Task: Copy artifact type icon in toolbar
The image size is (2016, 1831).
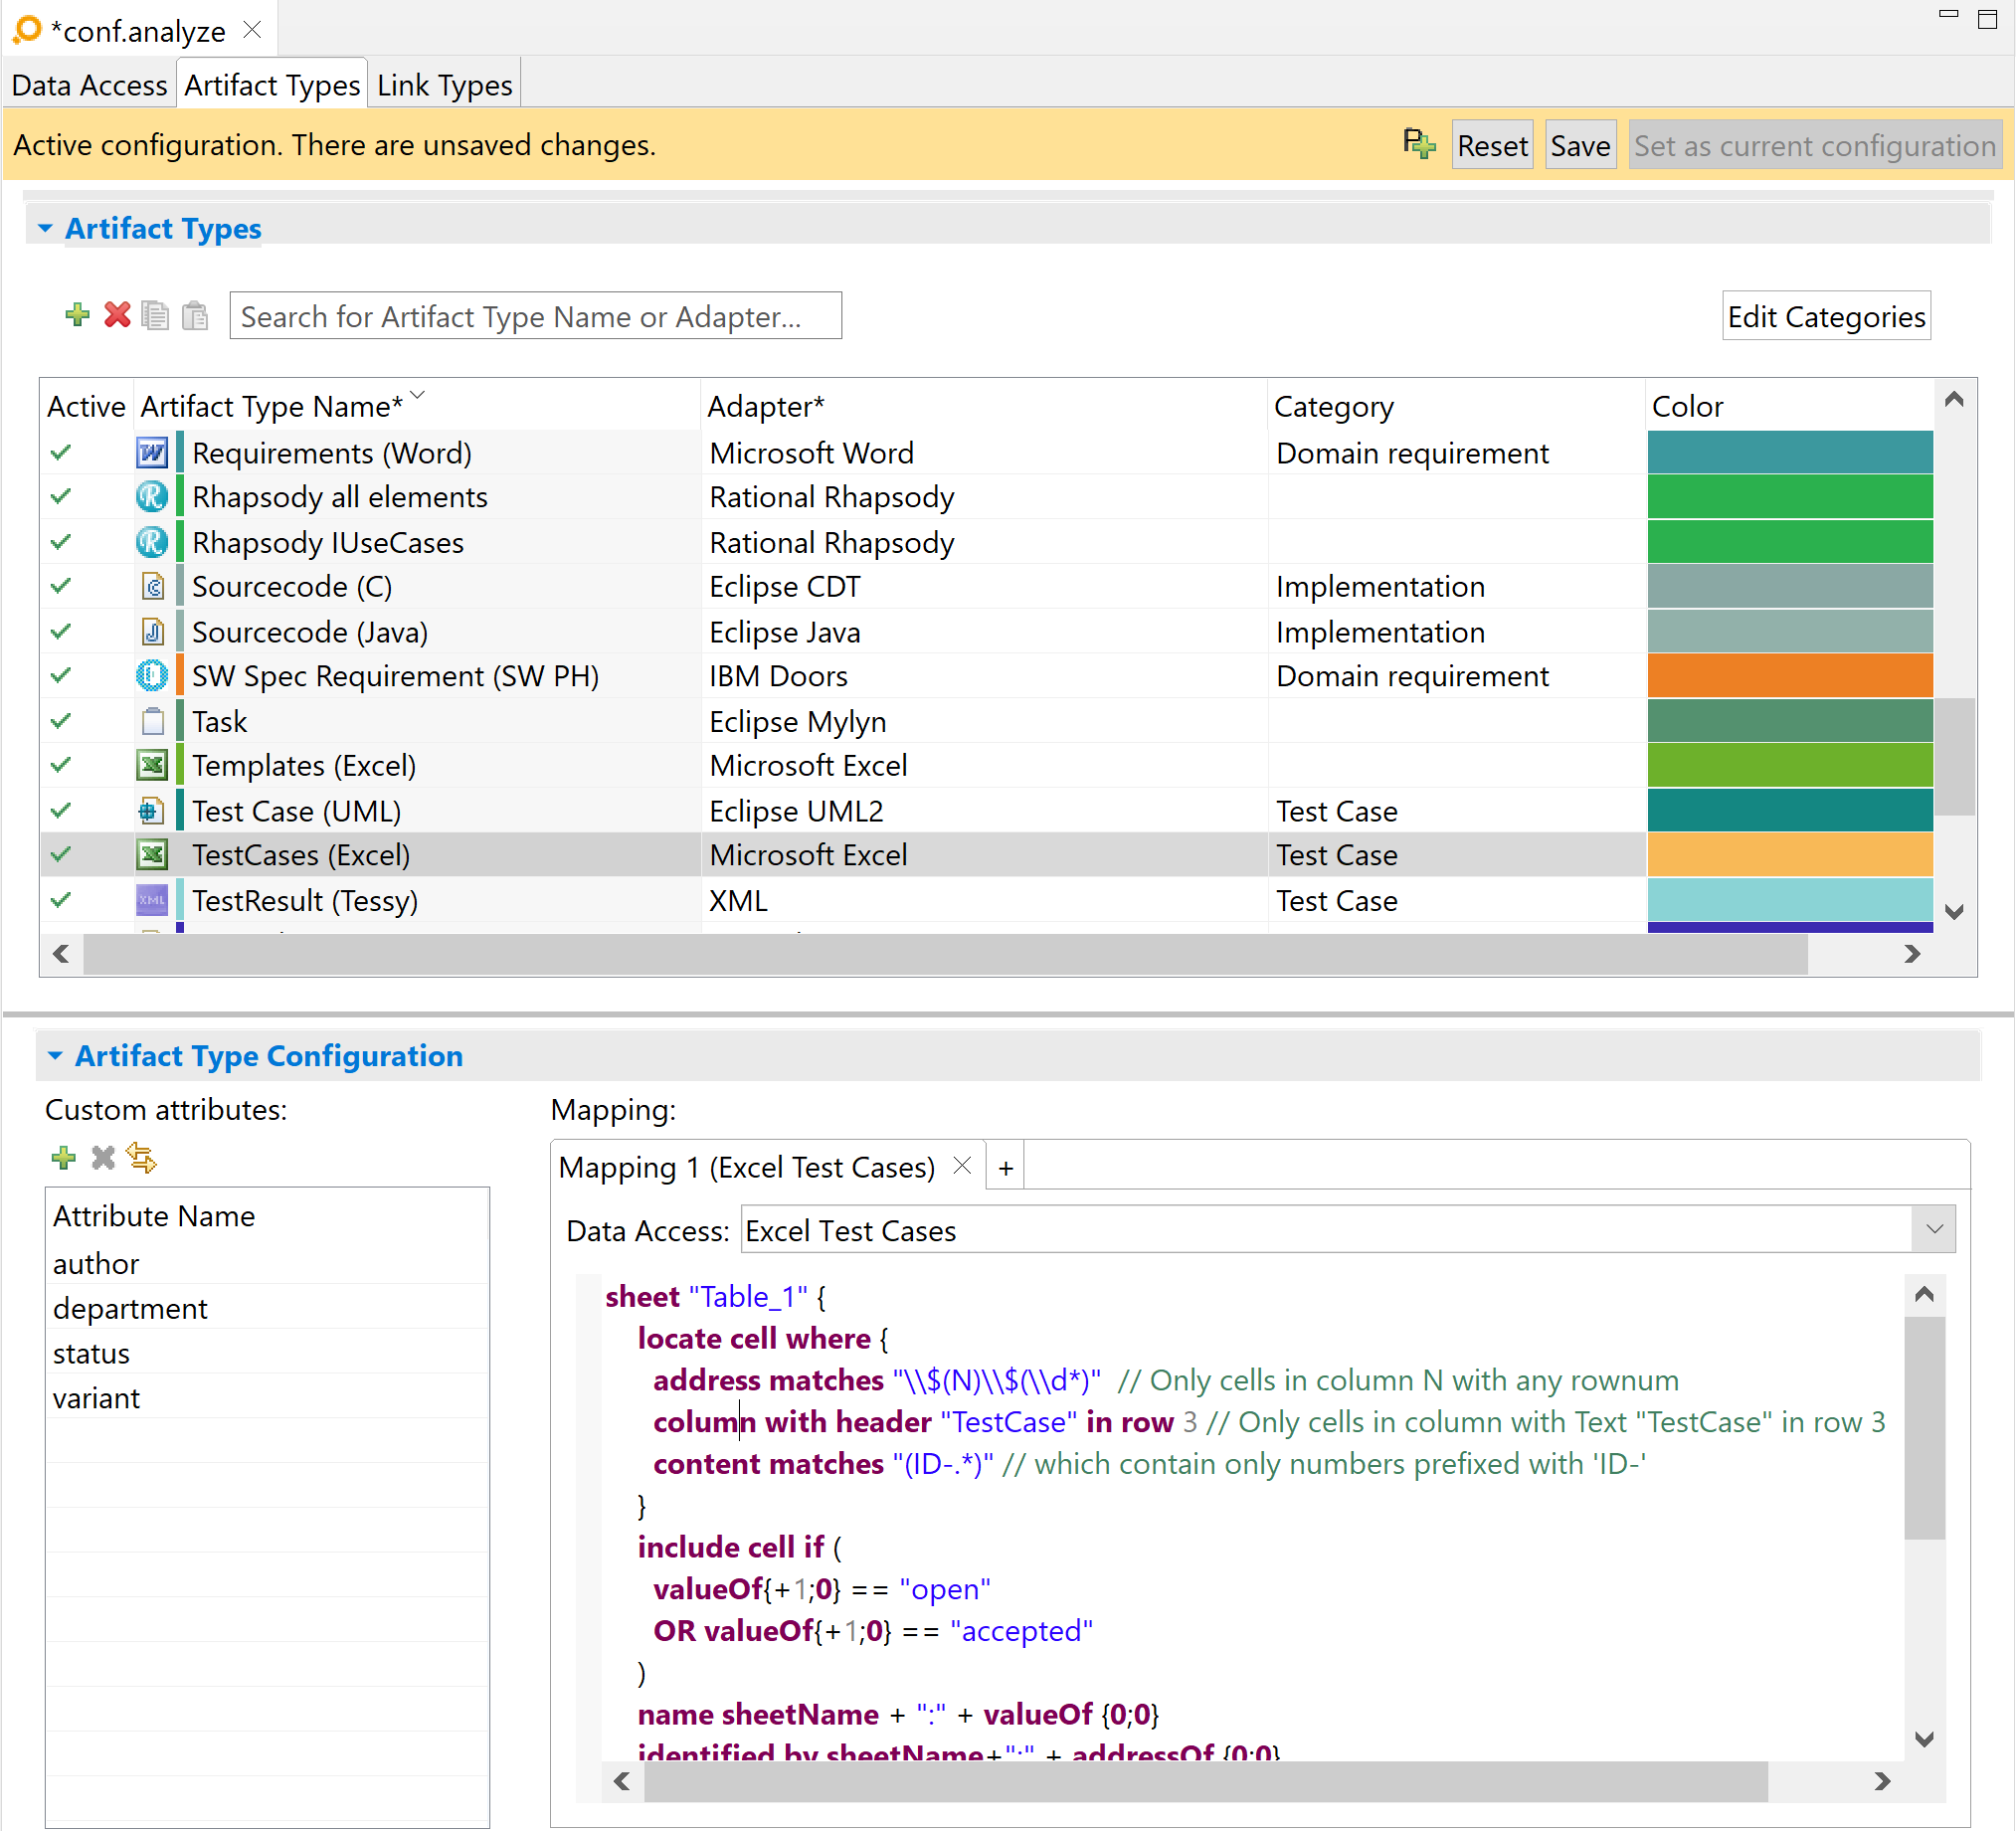Action: [x=155, y=315]
